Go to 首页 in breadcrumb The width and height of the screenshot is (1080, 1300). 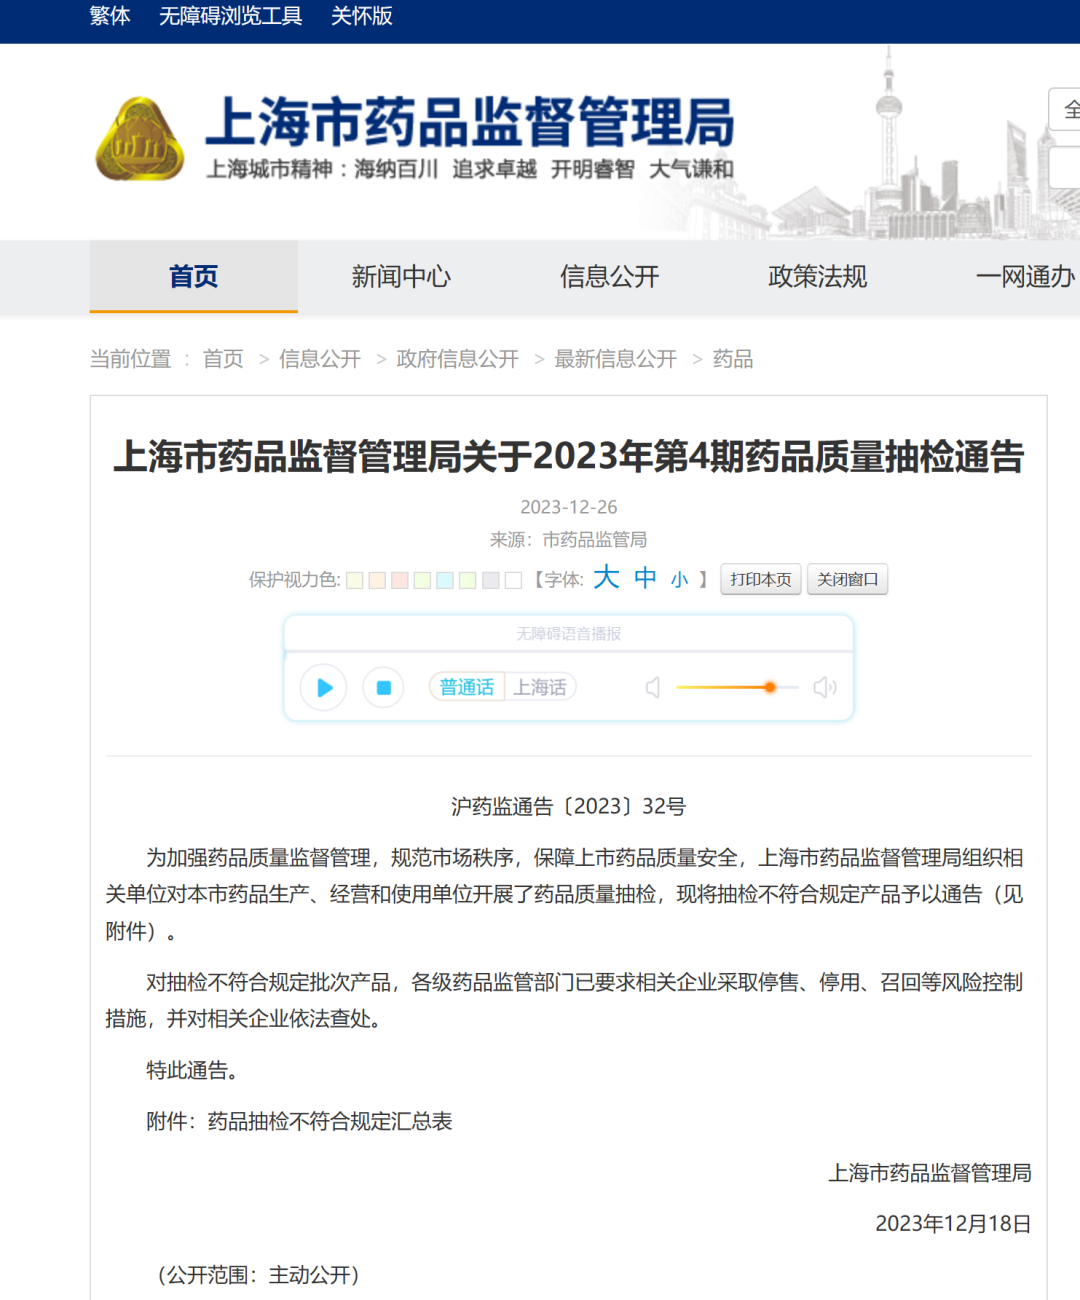click(x=223, y=359)
